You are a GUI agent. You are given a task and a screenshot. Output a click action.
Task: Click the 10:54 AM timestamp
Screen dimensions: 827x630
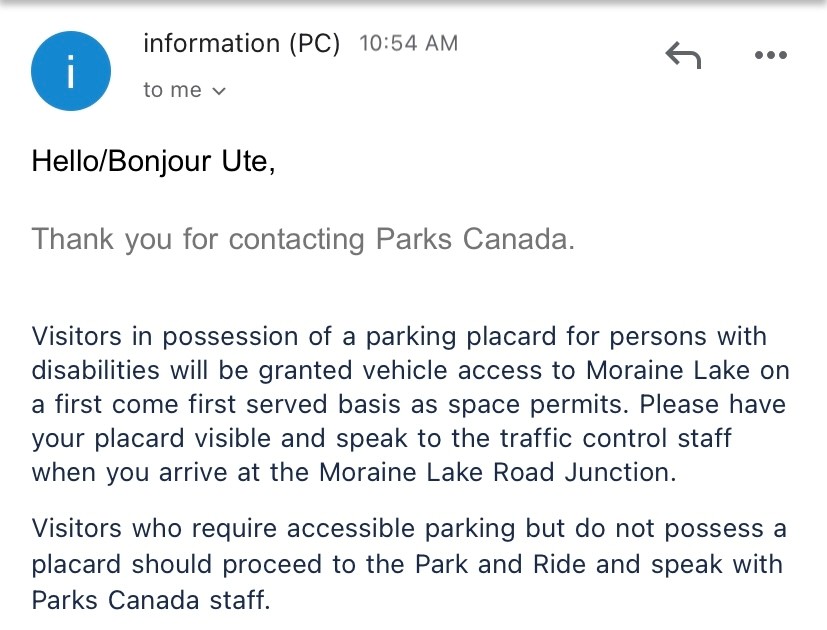(x=407, y=44)
